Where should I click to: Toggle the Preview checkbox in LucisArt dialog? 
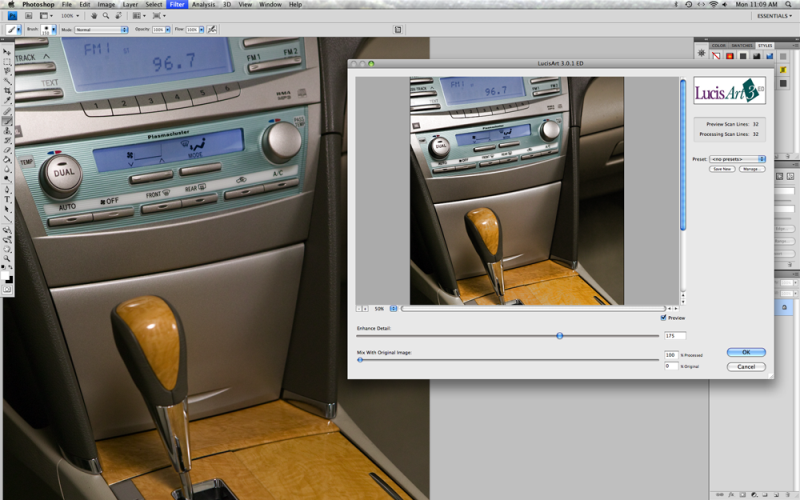[663, 317]
